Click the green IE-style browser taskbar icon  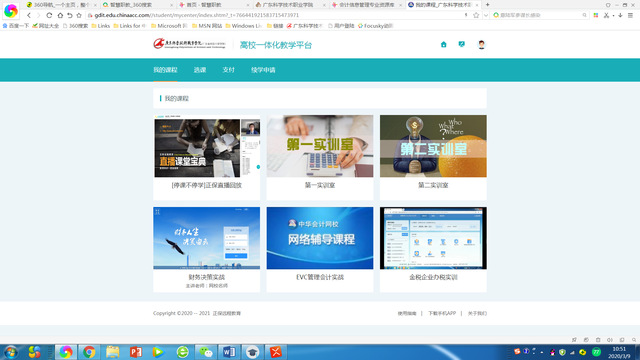[182, 352]
